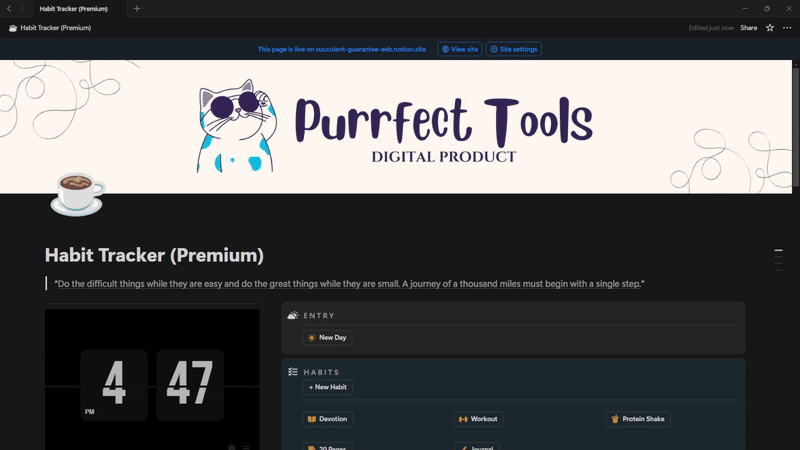Click the Workout habit button
The height and width of the screenshot is (450, 800).
point(479,419)
